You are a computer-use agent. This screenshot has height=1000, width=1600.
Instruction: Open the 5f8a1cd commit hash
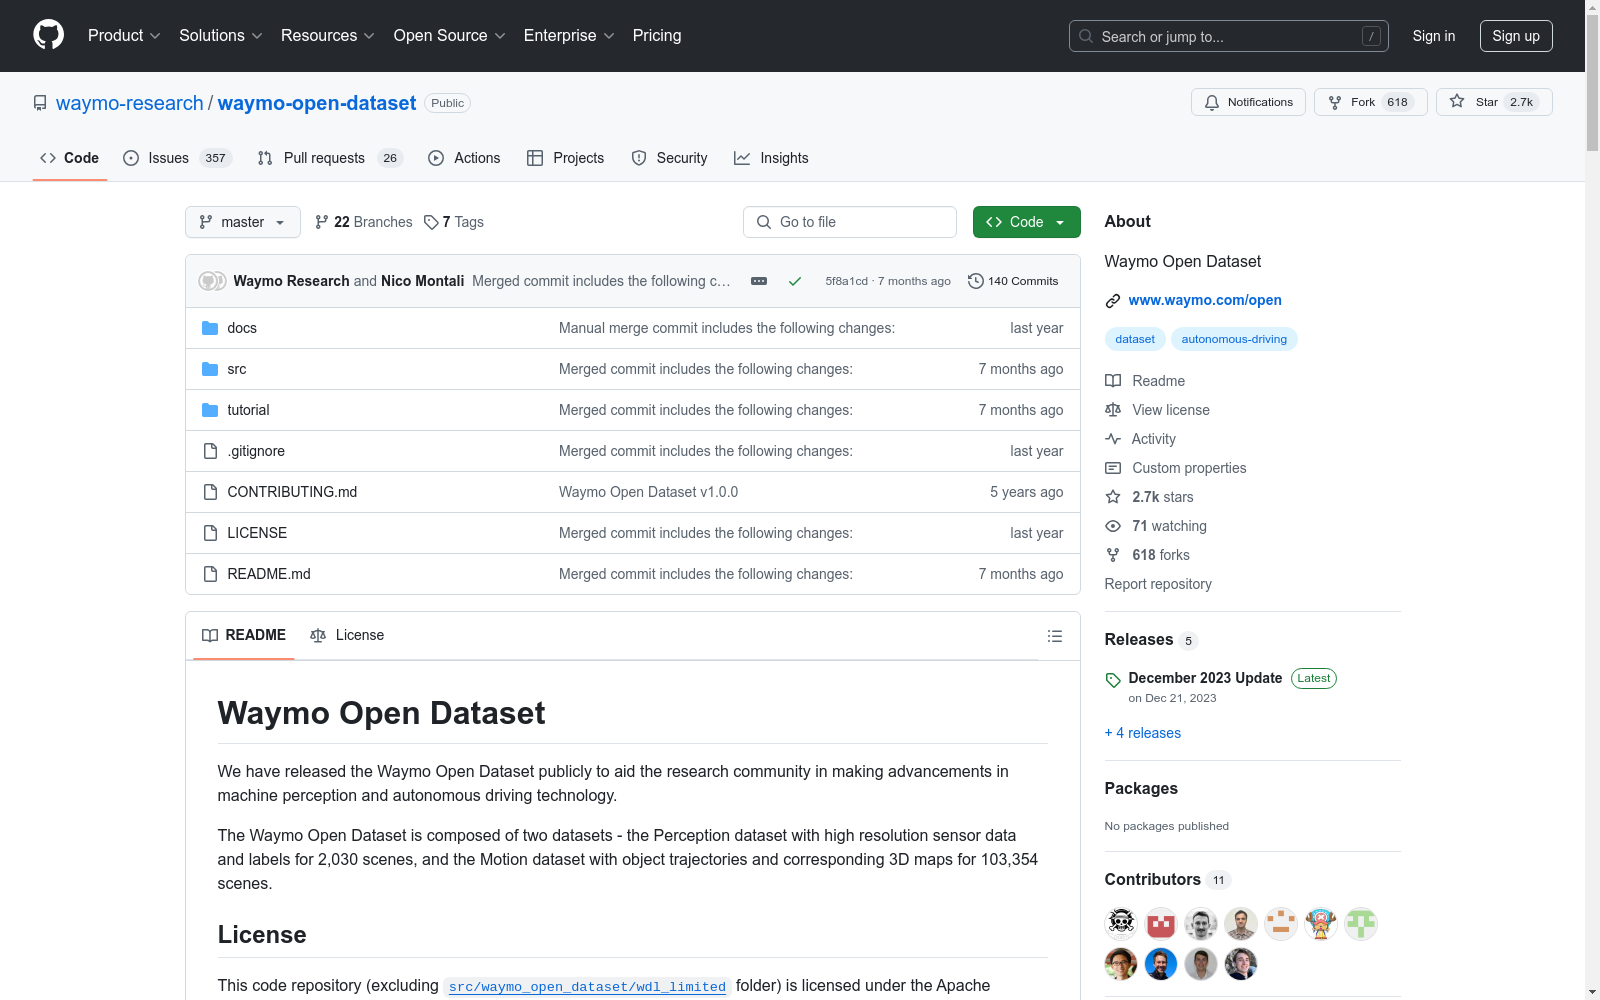(x=846, y=281)
